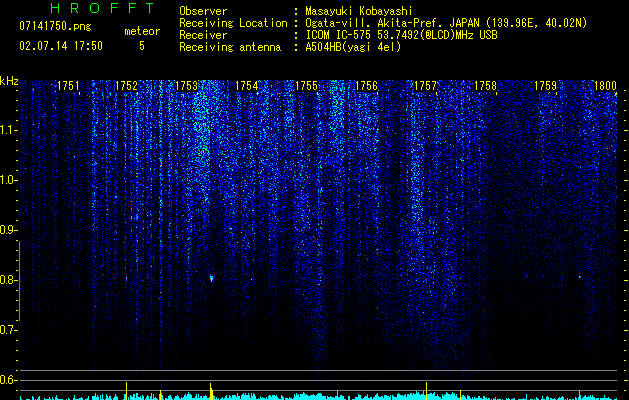This screenshot has width=629, height=400.
Task: Click the HROFFT title text
Action: point(102,8)
